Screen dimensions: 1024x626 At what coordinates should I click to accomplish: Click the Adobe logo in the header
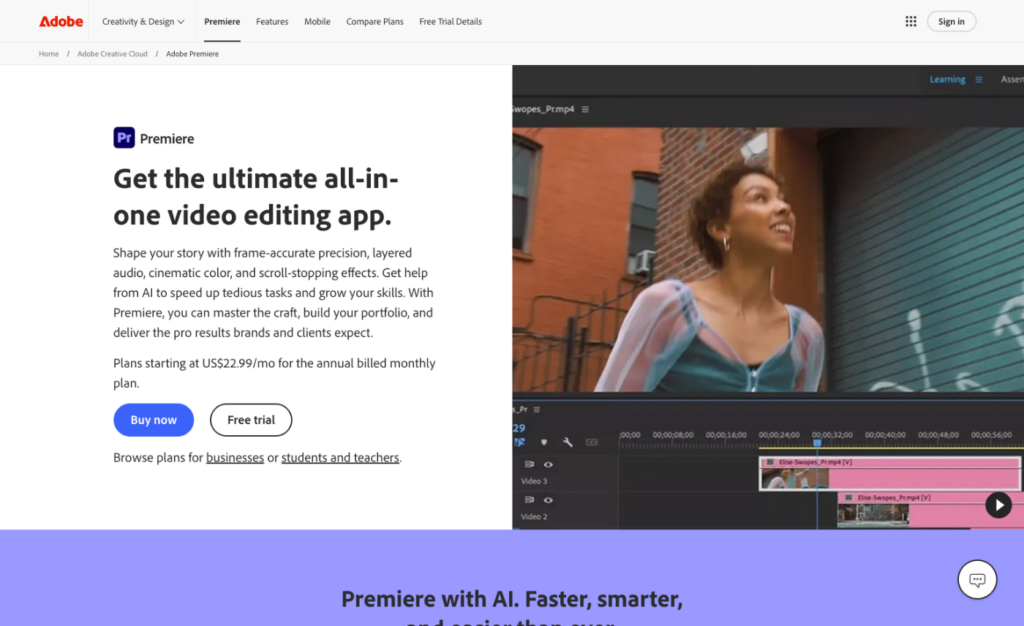point(61,21)
